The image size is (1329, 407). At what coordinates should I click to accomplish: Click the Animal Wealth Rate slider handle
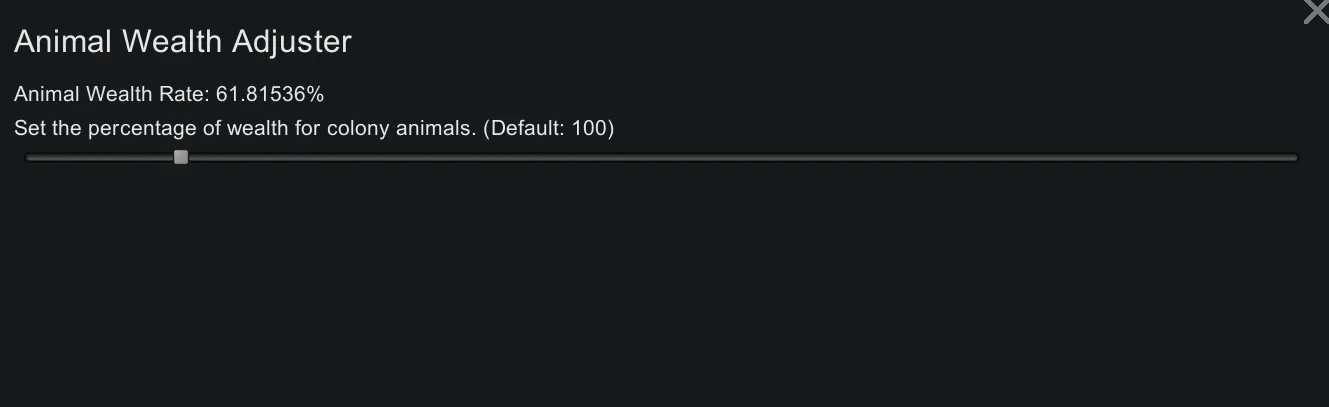pos(181,157)
